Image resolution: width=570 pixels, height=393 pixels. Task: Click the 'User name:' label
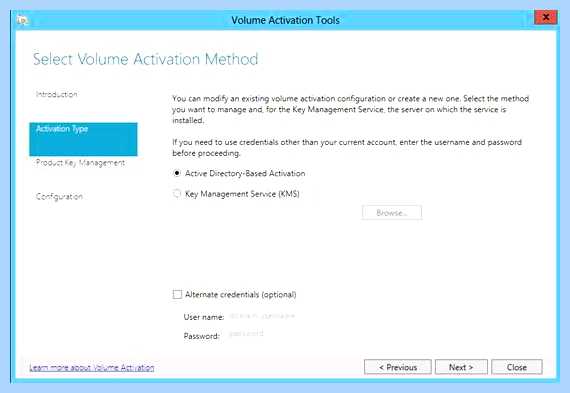[204, 317]
